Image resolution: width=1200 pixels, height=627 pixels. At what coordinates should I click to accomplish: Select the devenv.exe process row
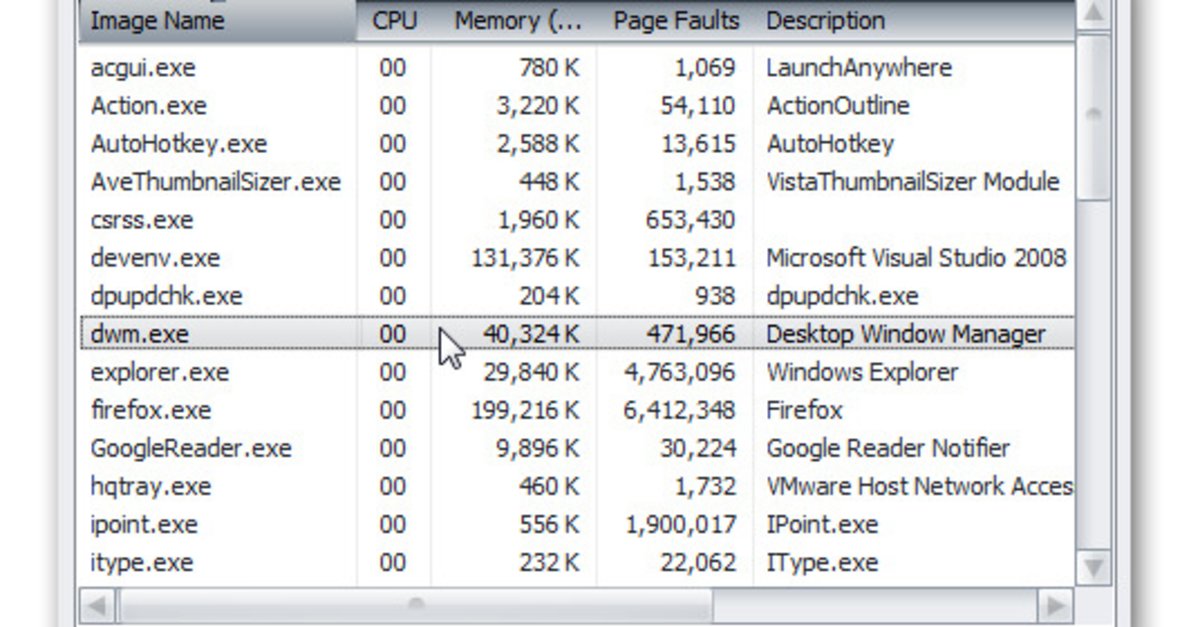coord(155,258)
